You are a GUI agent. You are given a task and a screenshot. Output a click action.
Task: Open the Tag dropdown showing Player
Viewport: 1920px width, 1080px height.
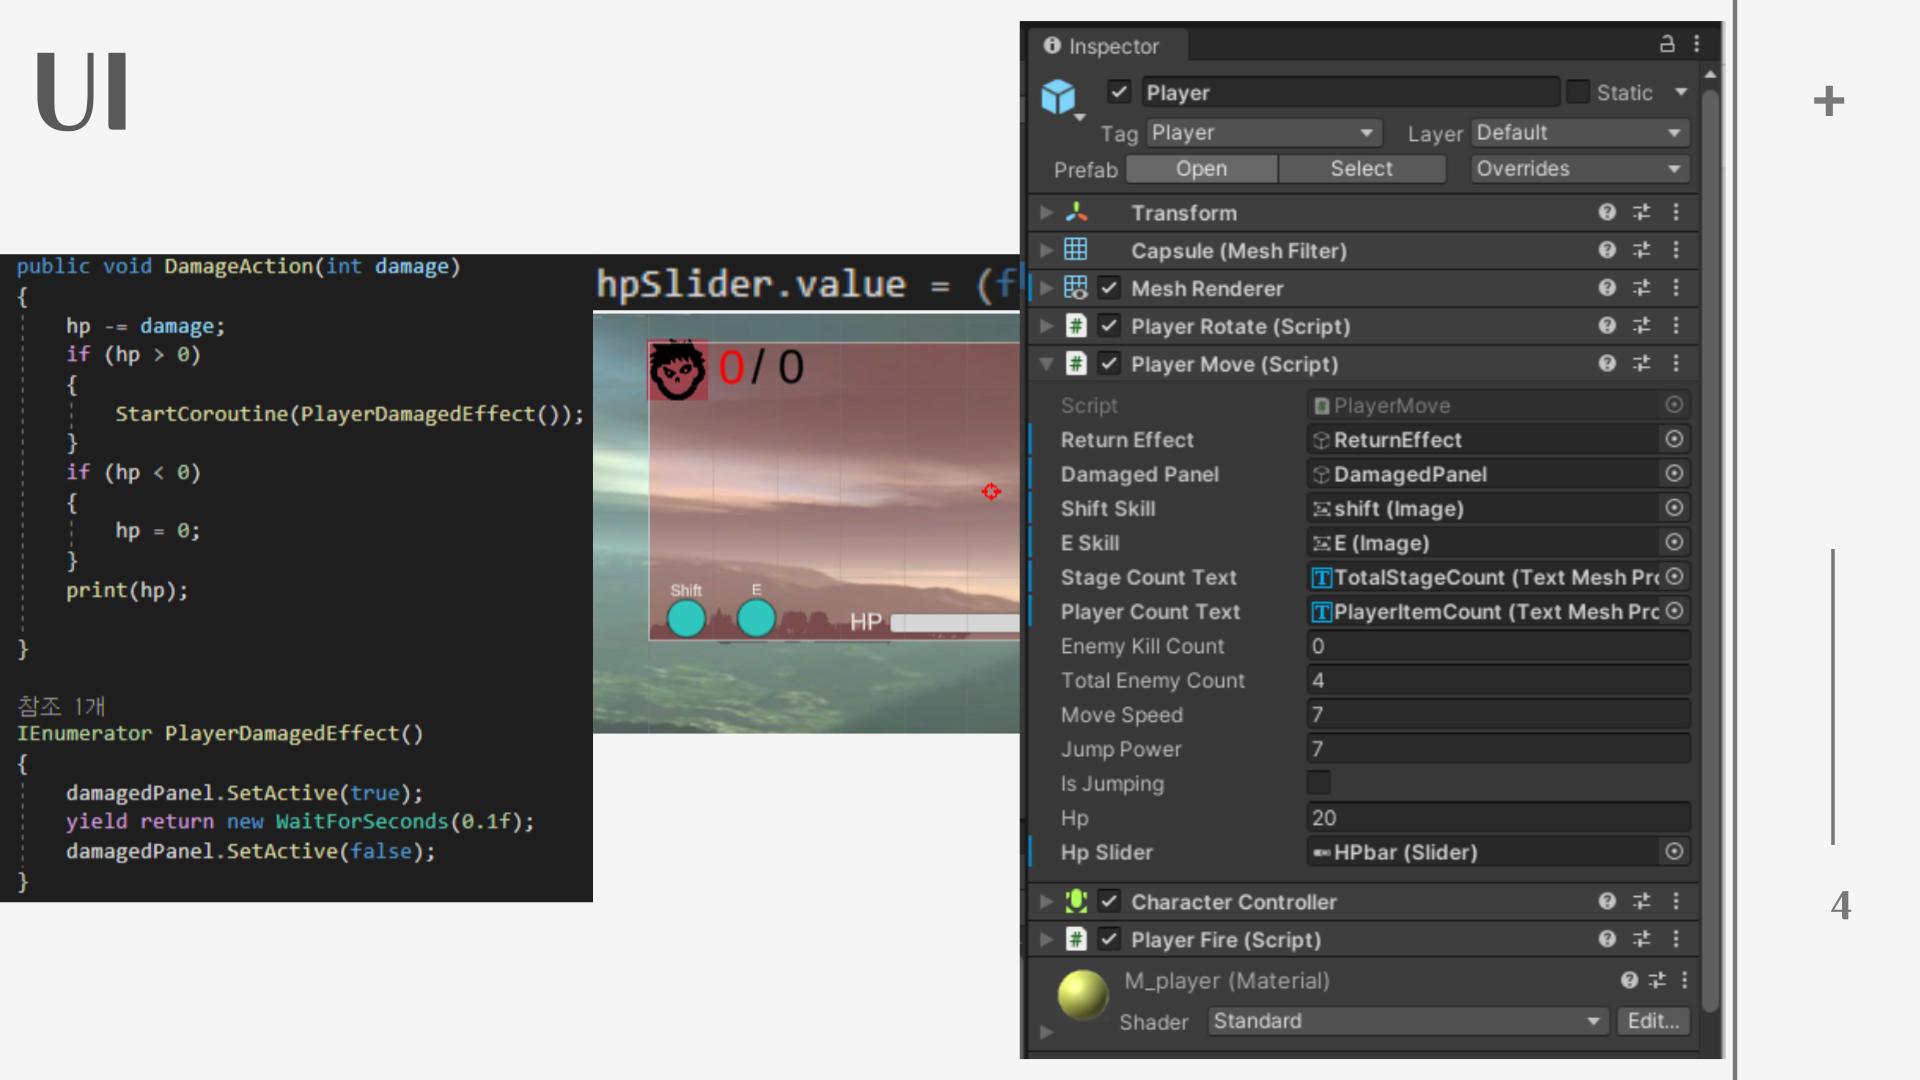tap(1264, 133)
